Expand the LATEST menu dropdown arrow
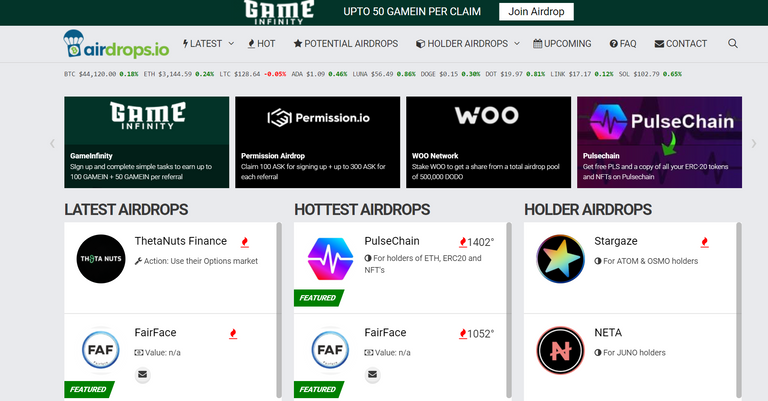 [x=231, y=44]
